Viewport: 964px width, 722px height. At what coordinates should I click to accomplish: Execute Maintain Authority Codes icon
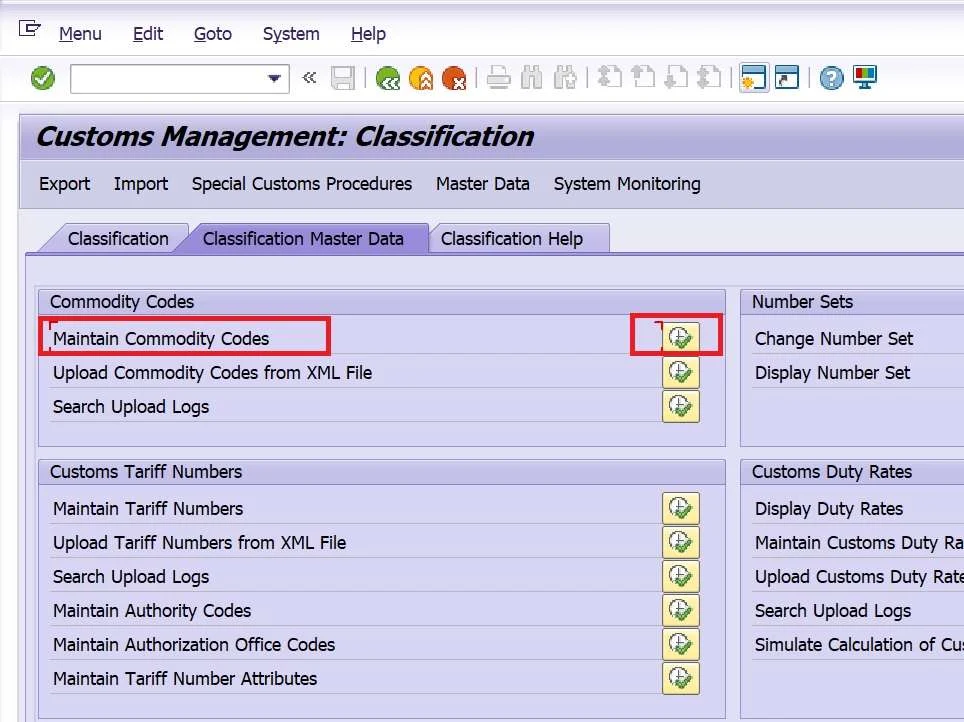[681, 610]
